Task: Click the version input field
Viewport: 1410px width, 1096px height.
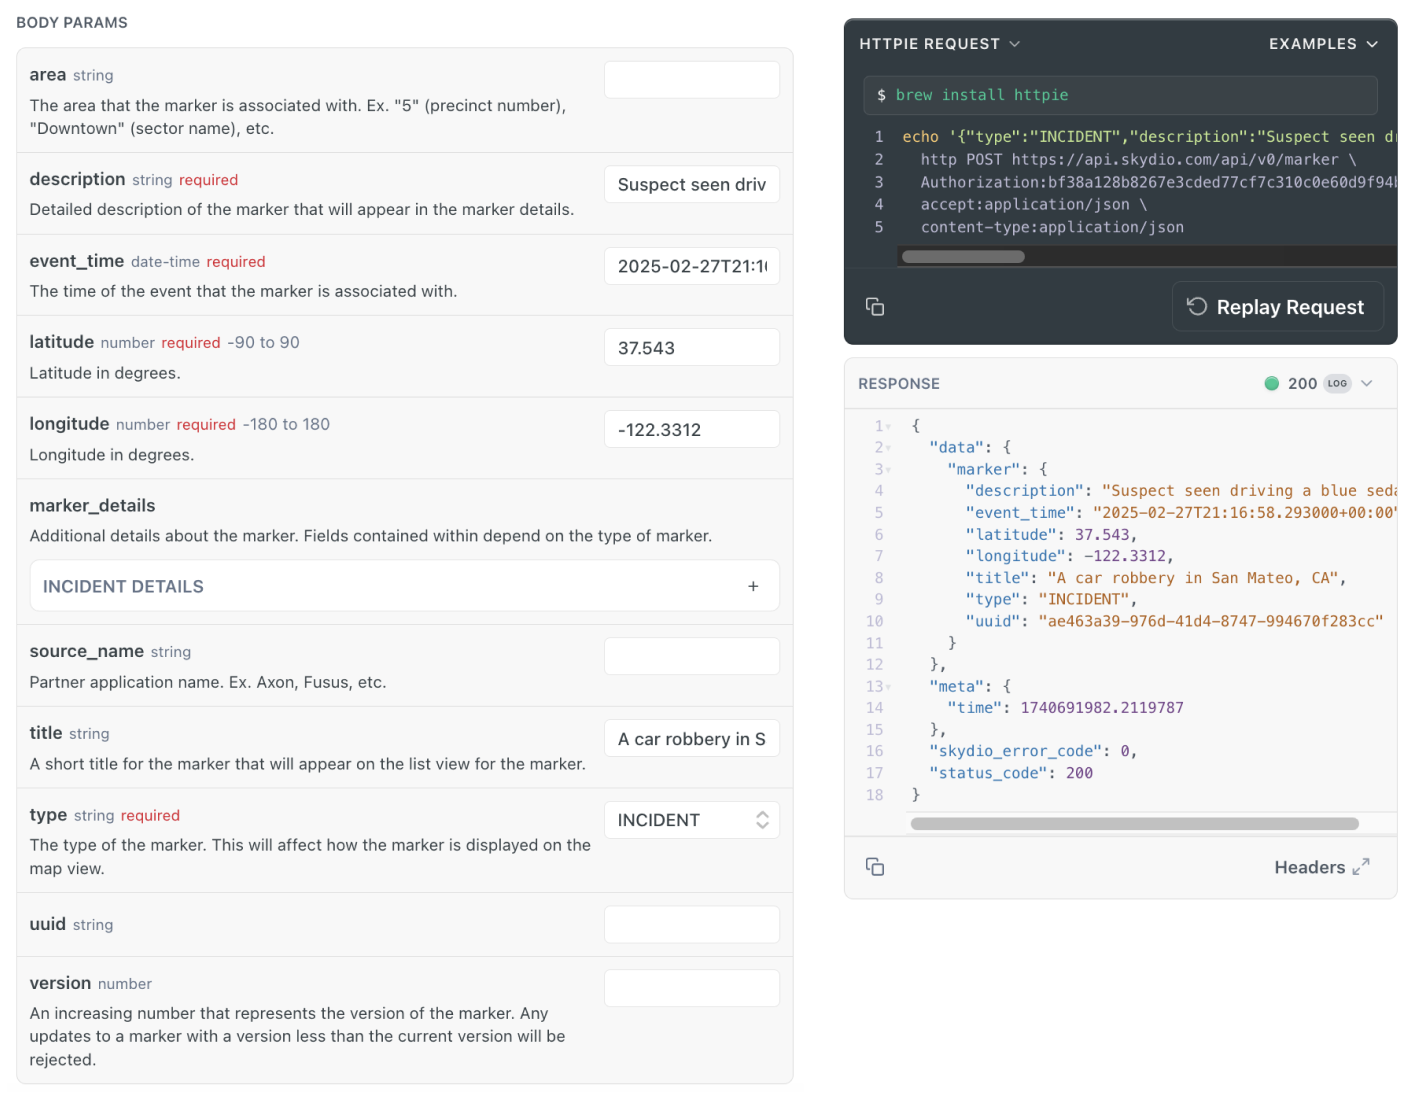Action: [x=691, y=988]
